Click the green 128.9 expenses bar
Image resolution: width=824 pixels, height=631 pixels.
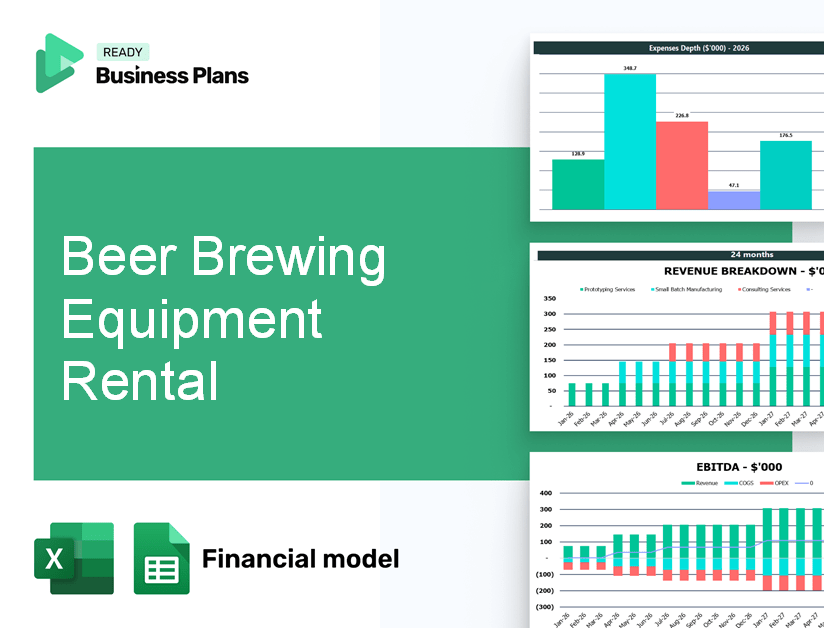[578, 184]
